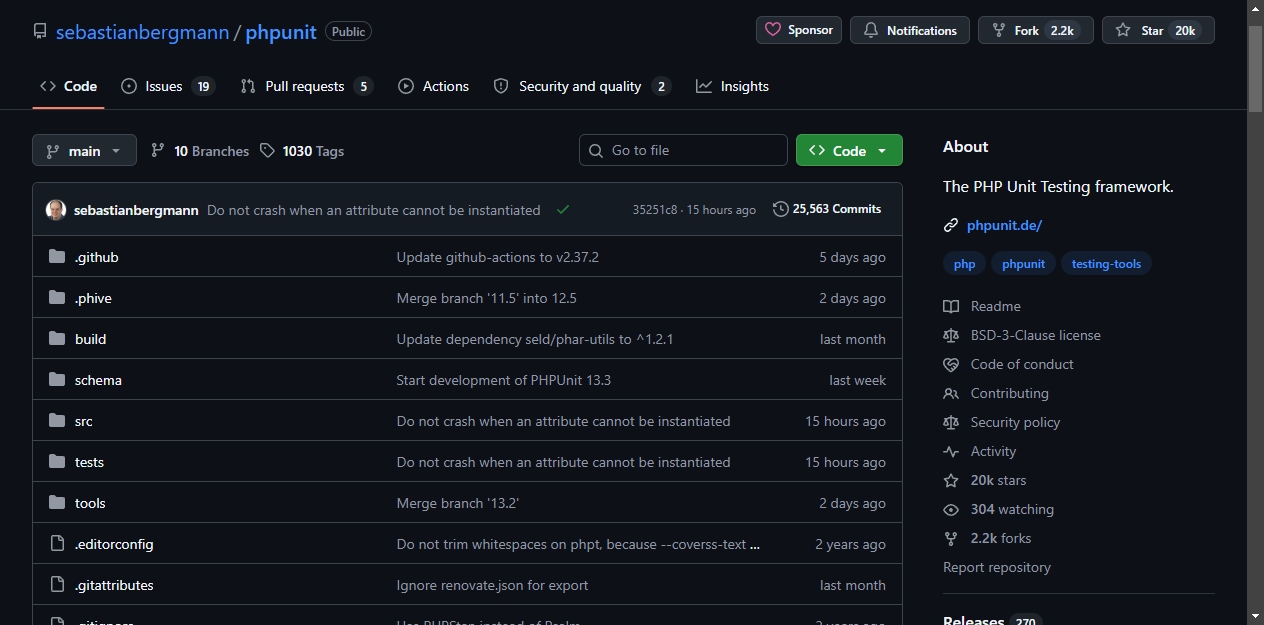1264x625 pixels.
Task: Click 'Update github-actions to v2.37.2' commit message
Action: click(498, 257)
